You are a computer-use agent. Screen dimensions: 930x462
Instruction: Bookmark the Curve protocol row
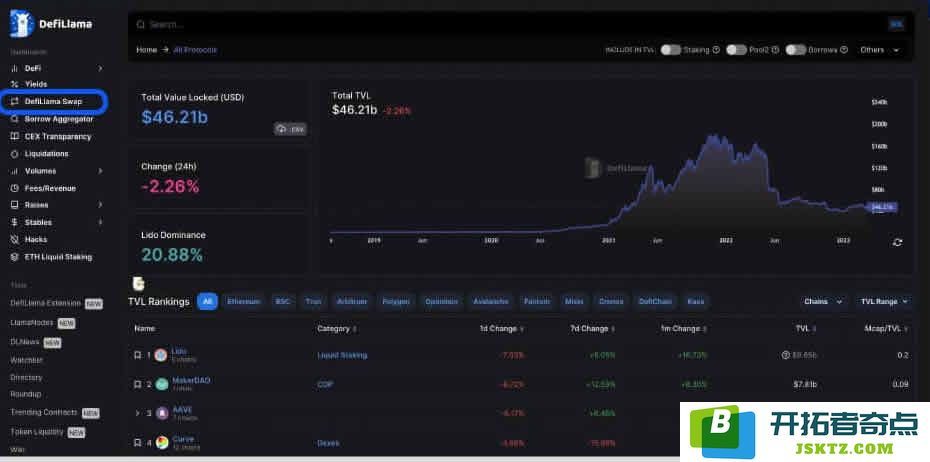[138, 442]
